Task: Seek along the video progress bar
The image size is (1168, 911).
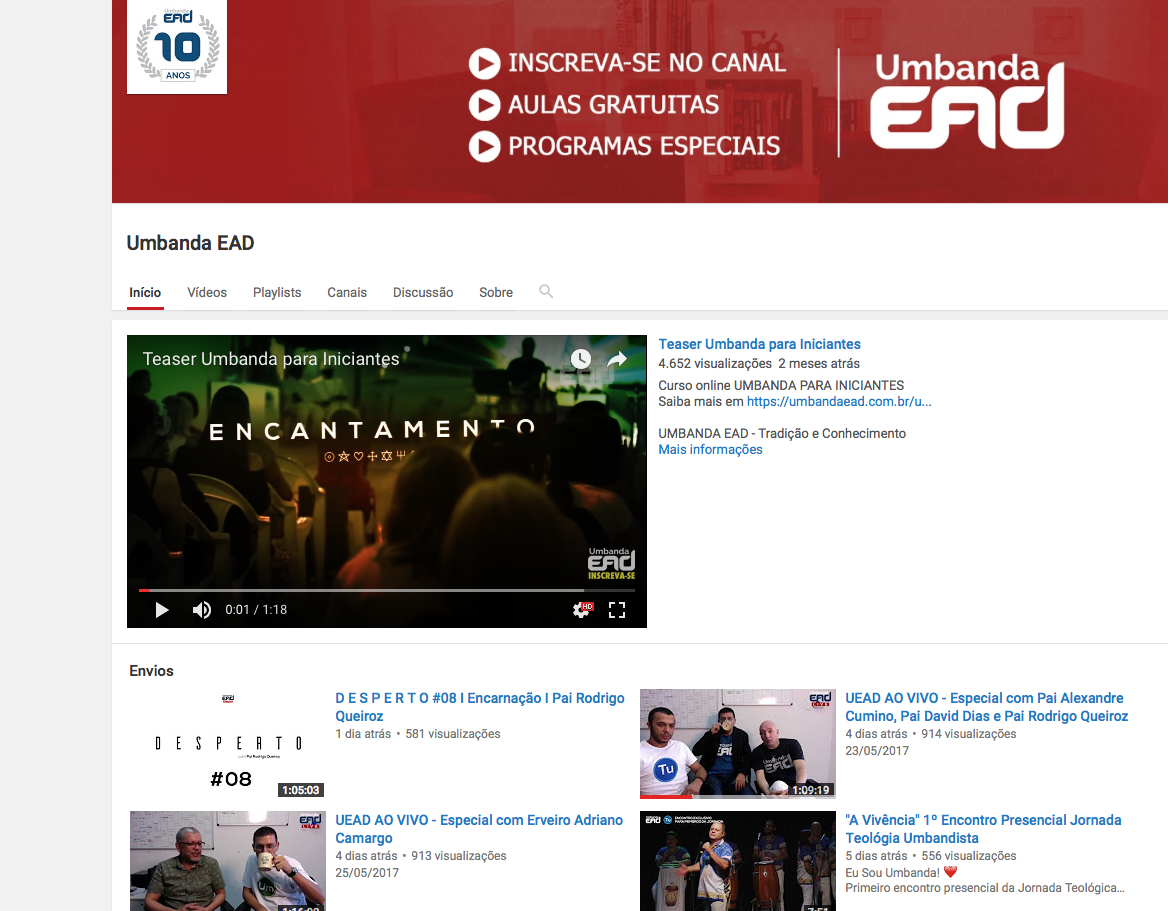Action: pos(387,590)
